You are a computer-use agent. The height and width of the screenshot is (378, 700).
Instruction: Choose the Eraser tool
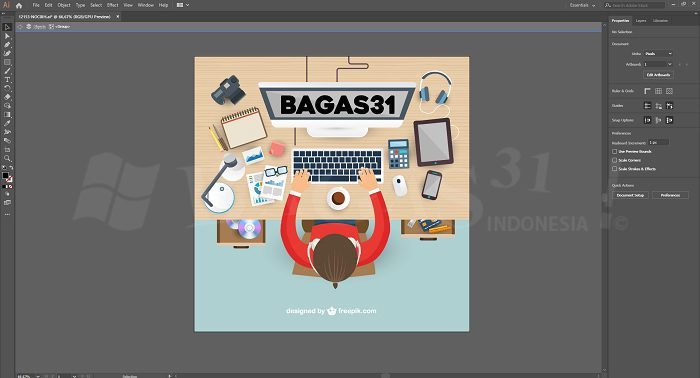[x=7, y=97]
